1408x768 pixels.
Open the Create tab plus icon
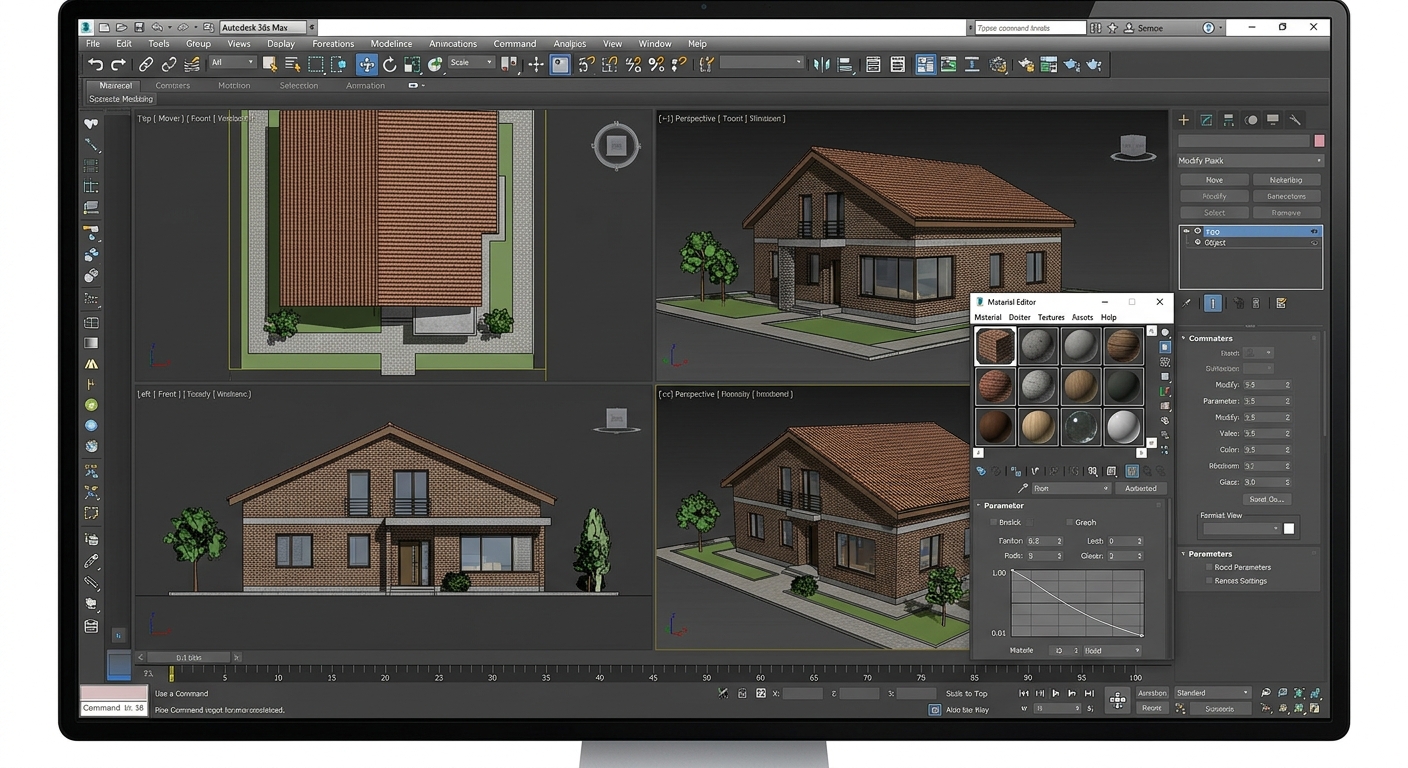pos(1184,120)
